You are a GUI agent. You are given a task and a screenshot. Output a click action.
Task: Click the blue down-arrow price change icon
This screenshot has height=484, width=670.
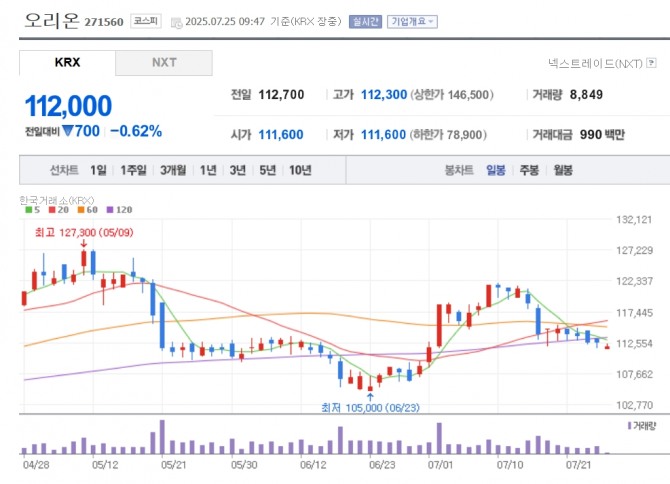(x=68, y=131)
